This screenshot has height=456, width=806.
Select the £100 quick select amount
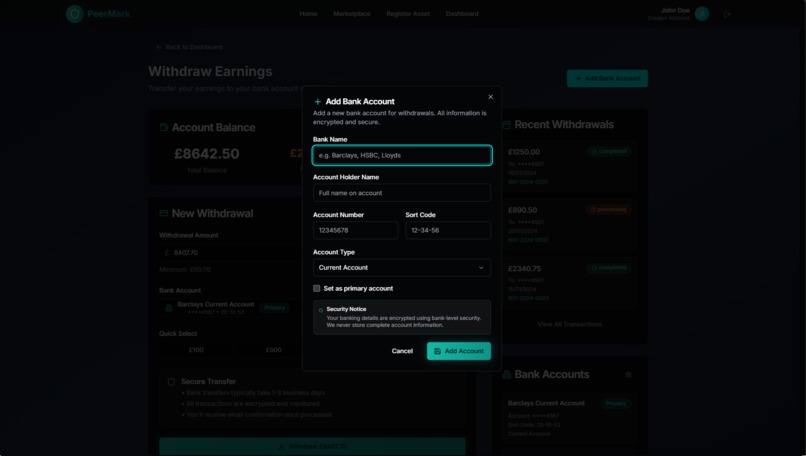[196, 350]
